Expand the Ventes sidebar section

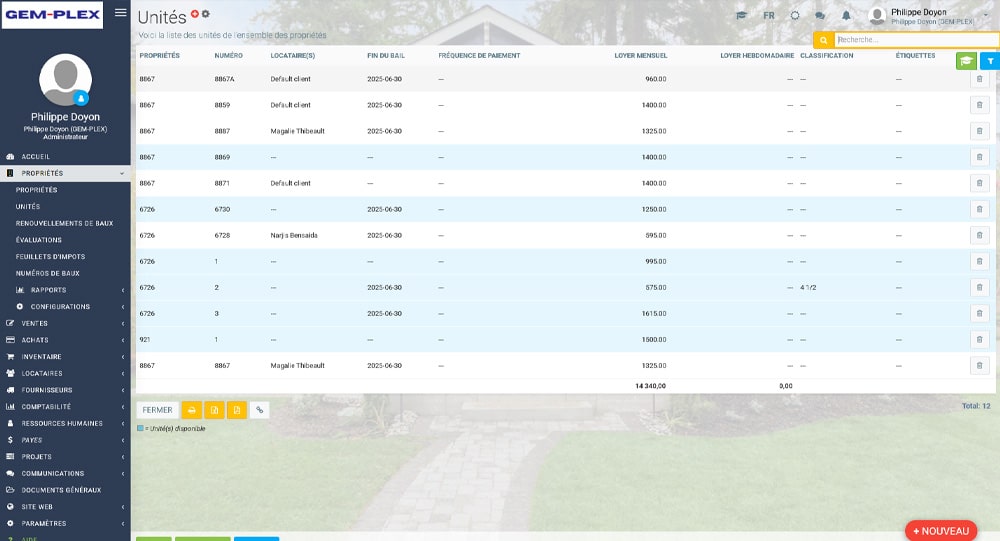(65, 323)
